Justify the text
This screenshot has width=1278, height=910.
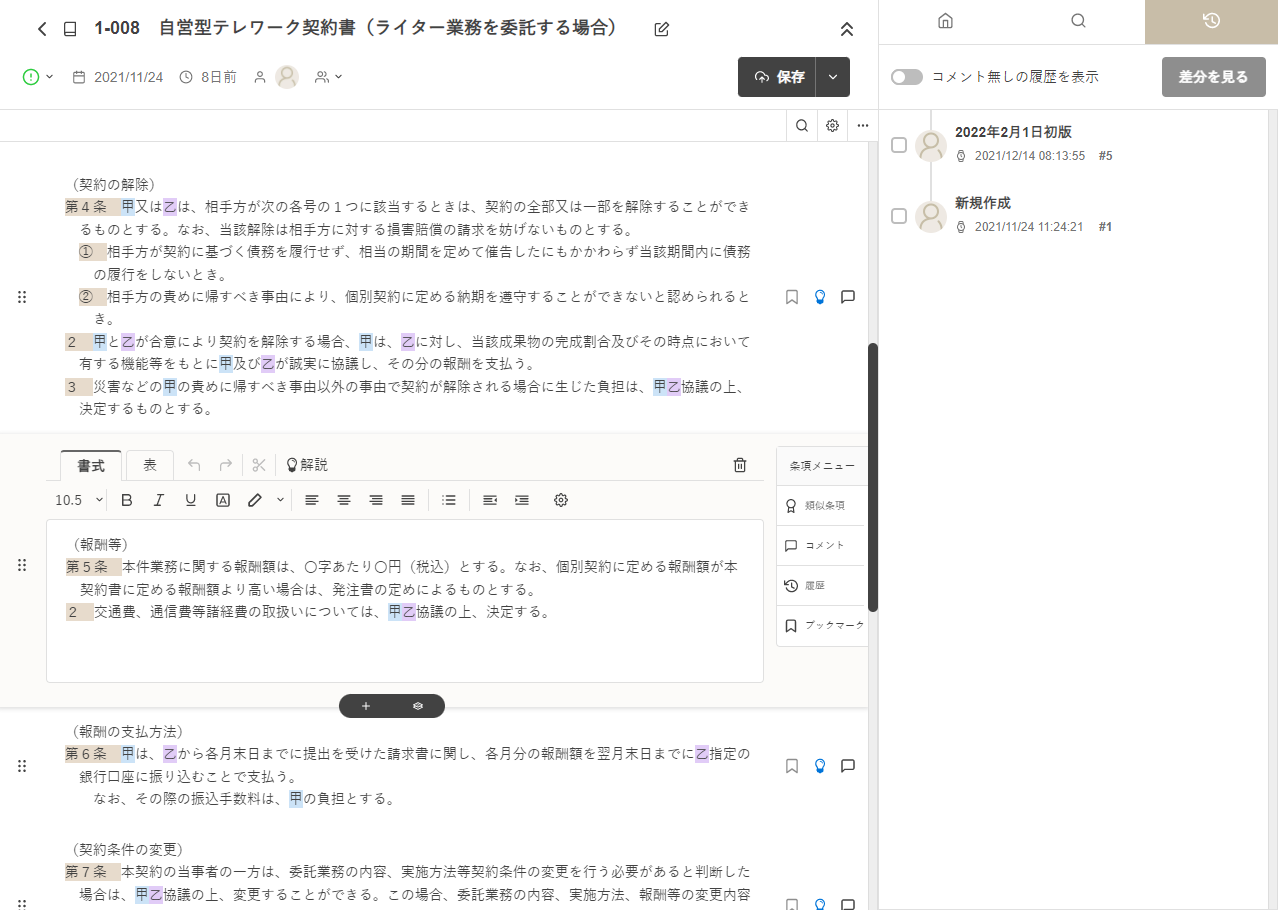[408, 500]
